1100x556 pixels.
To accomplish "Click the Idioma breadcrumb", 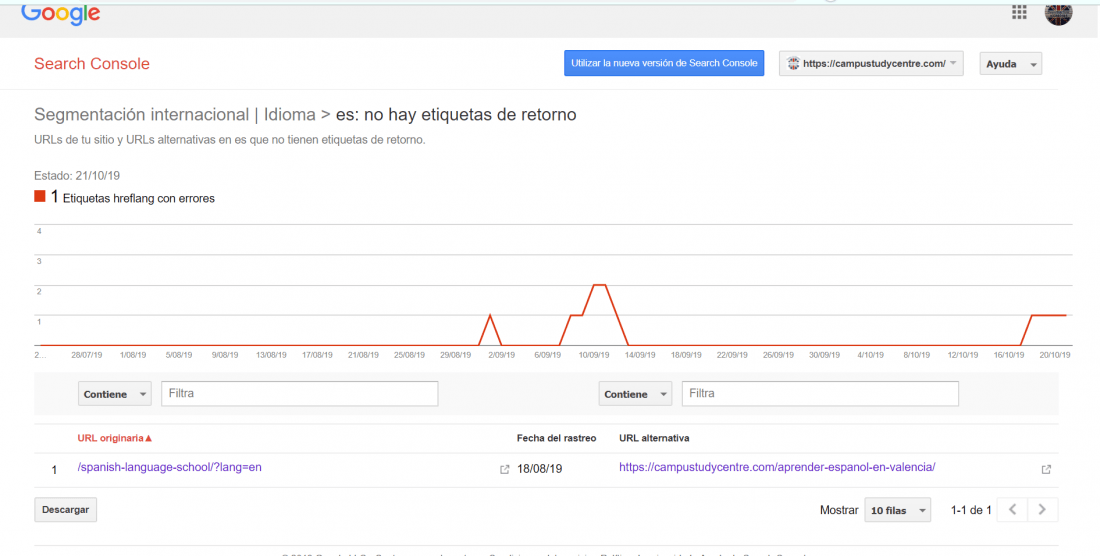I will click(x=288, y=114).
